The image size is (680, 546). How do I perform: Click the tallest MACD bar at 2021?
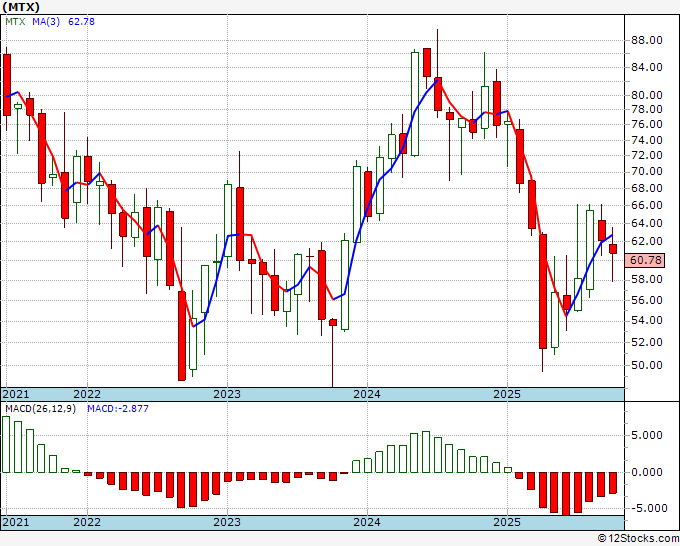tap(6, 445)
